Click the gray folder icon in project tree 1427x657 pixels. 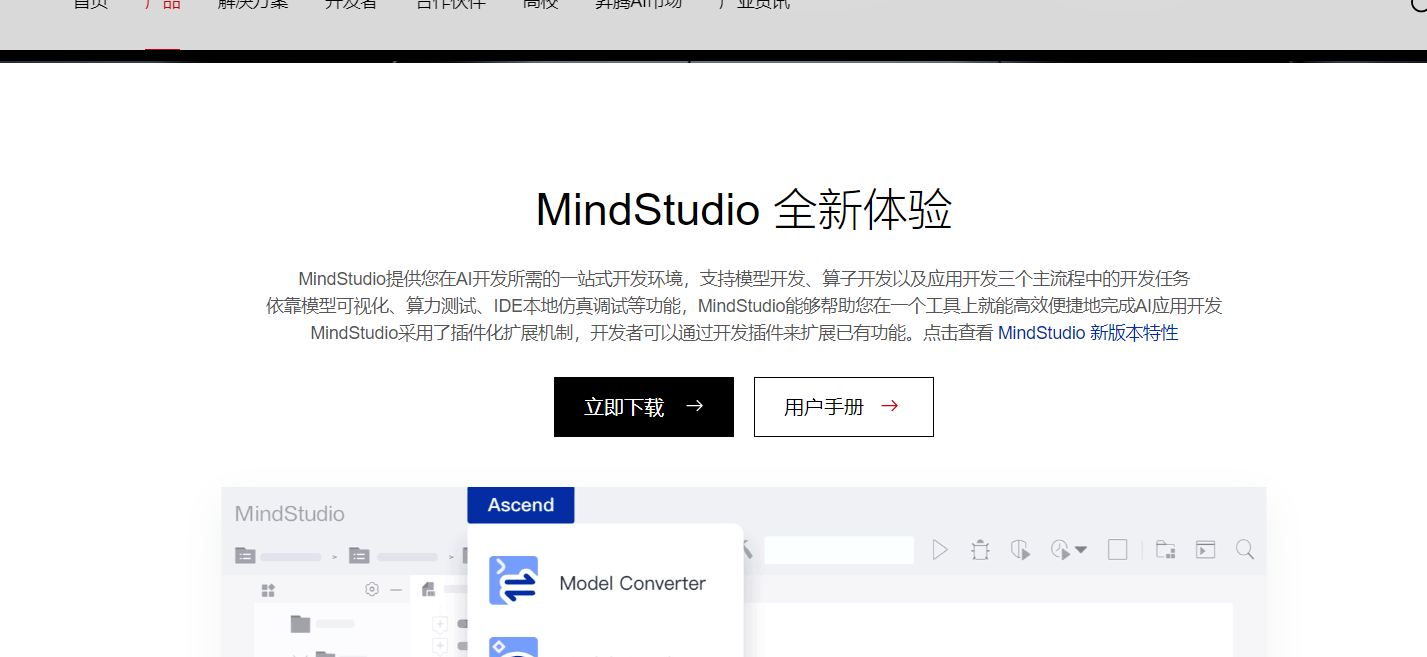(x=301, y=624)
